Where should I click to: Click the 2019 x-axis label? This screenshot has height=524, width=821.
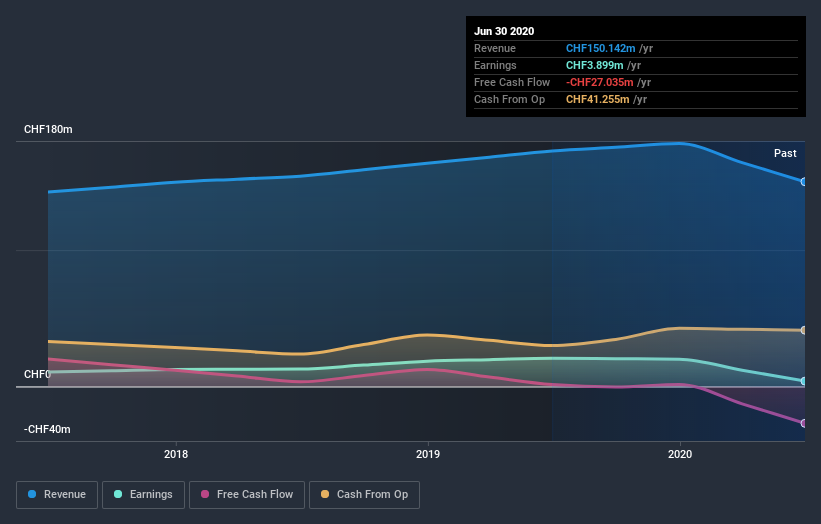pos(428,454)
